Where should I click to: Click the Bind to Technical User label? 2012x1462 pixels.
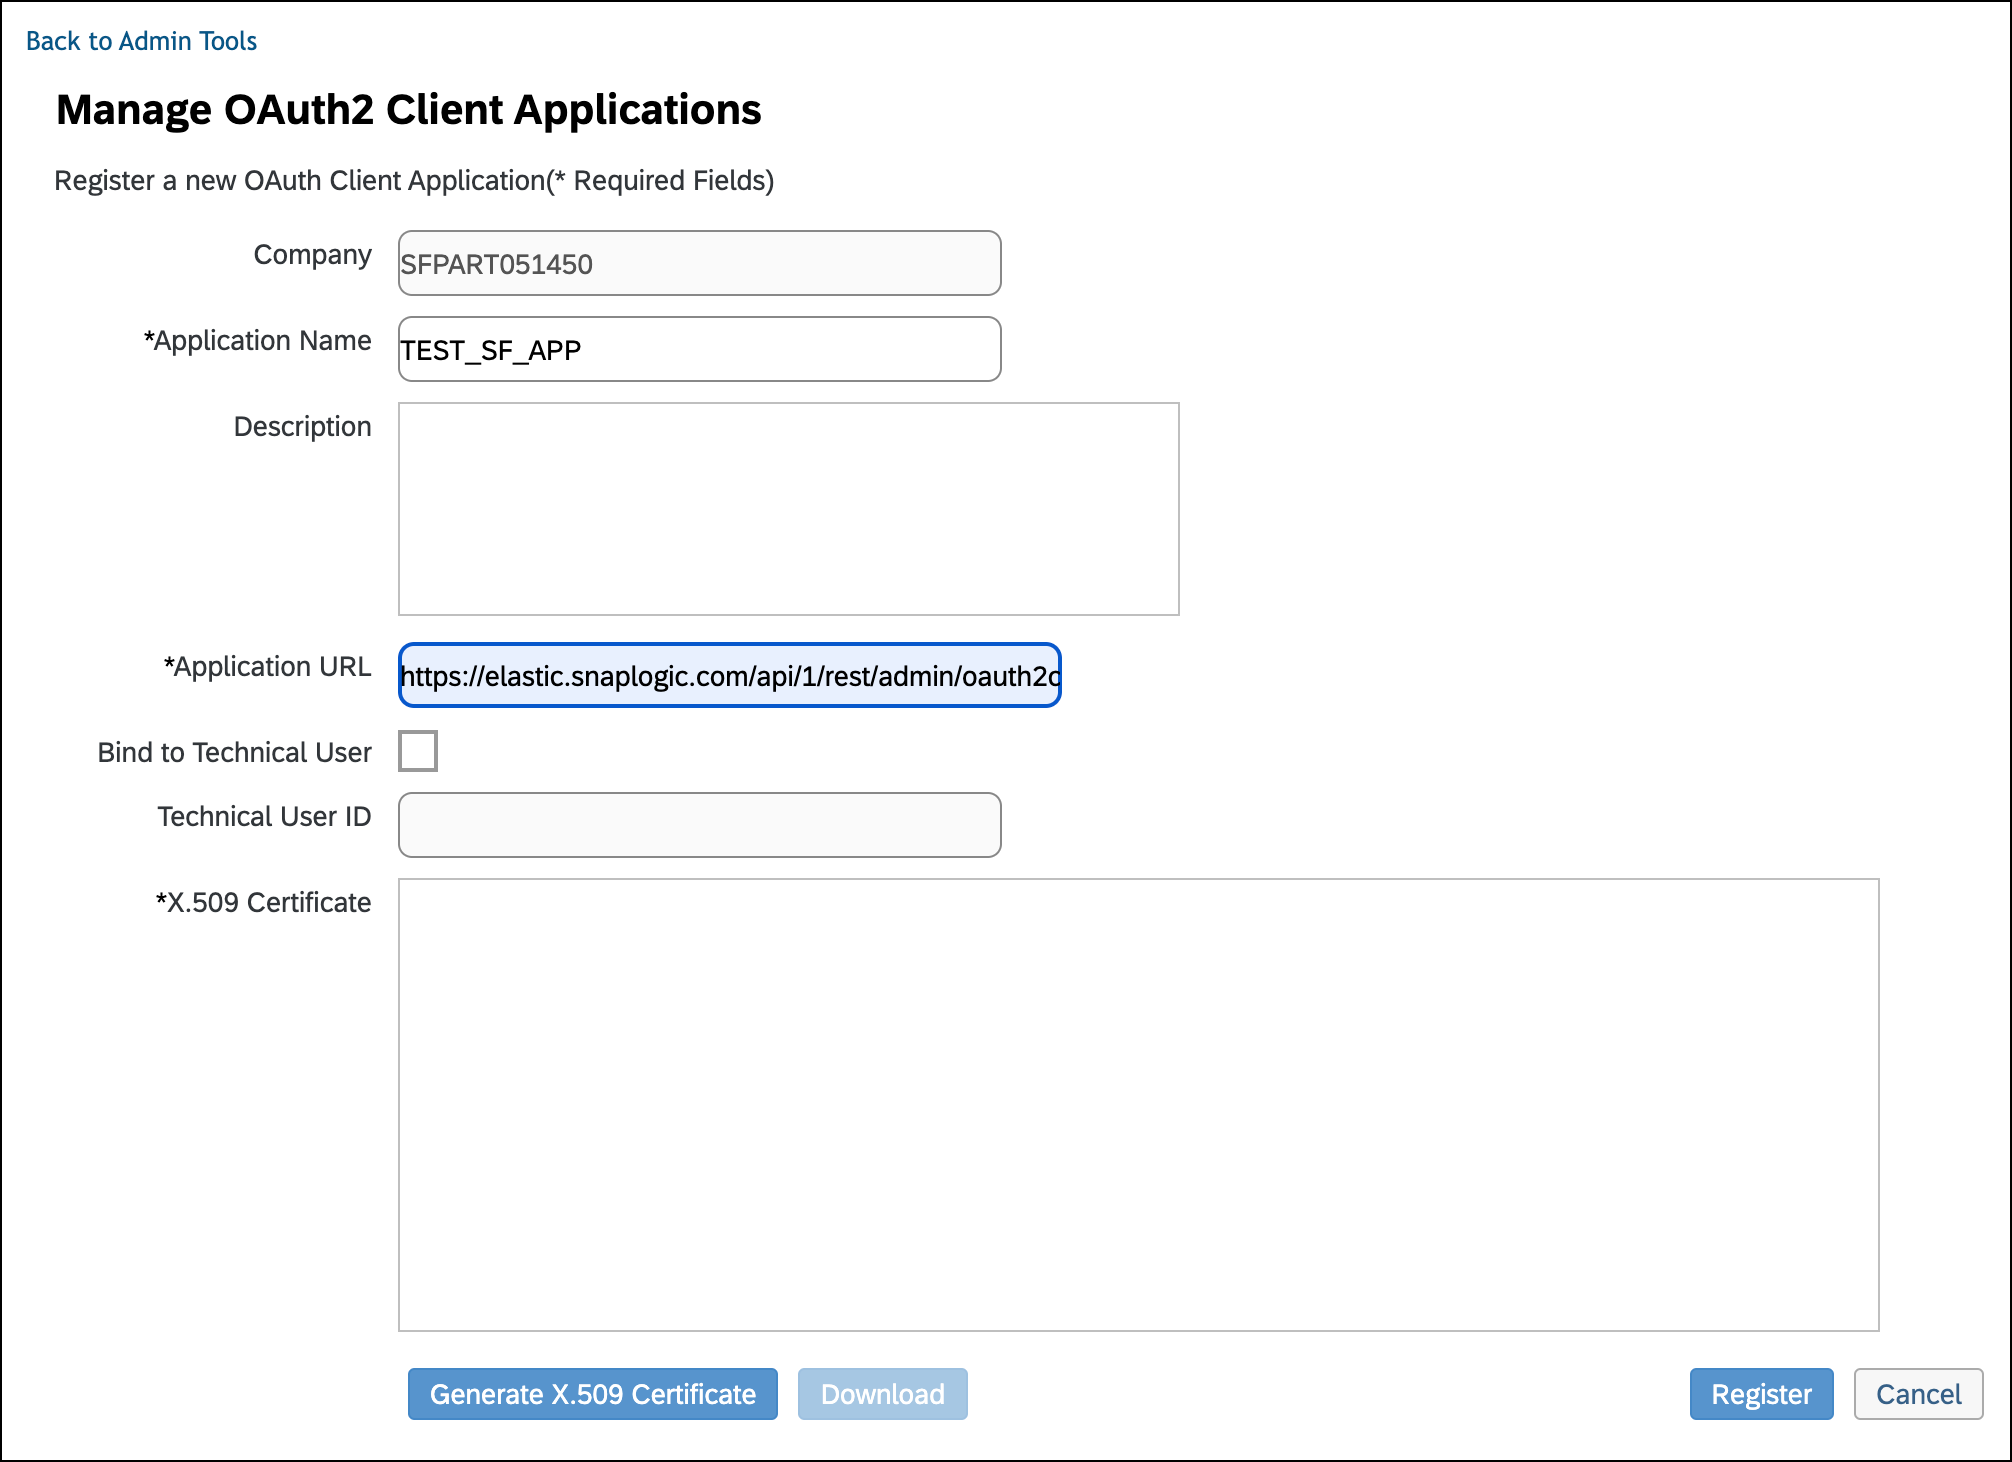coord(234,752)
